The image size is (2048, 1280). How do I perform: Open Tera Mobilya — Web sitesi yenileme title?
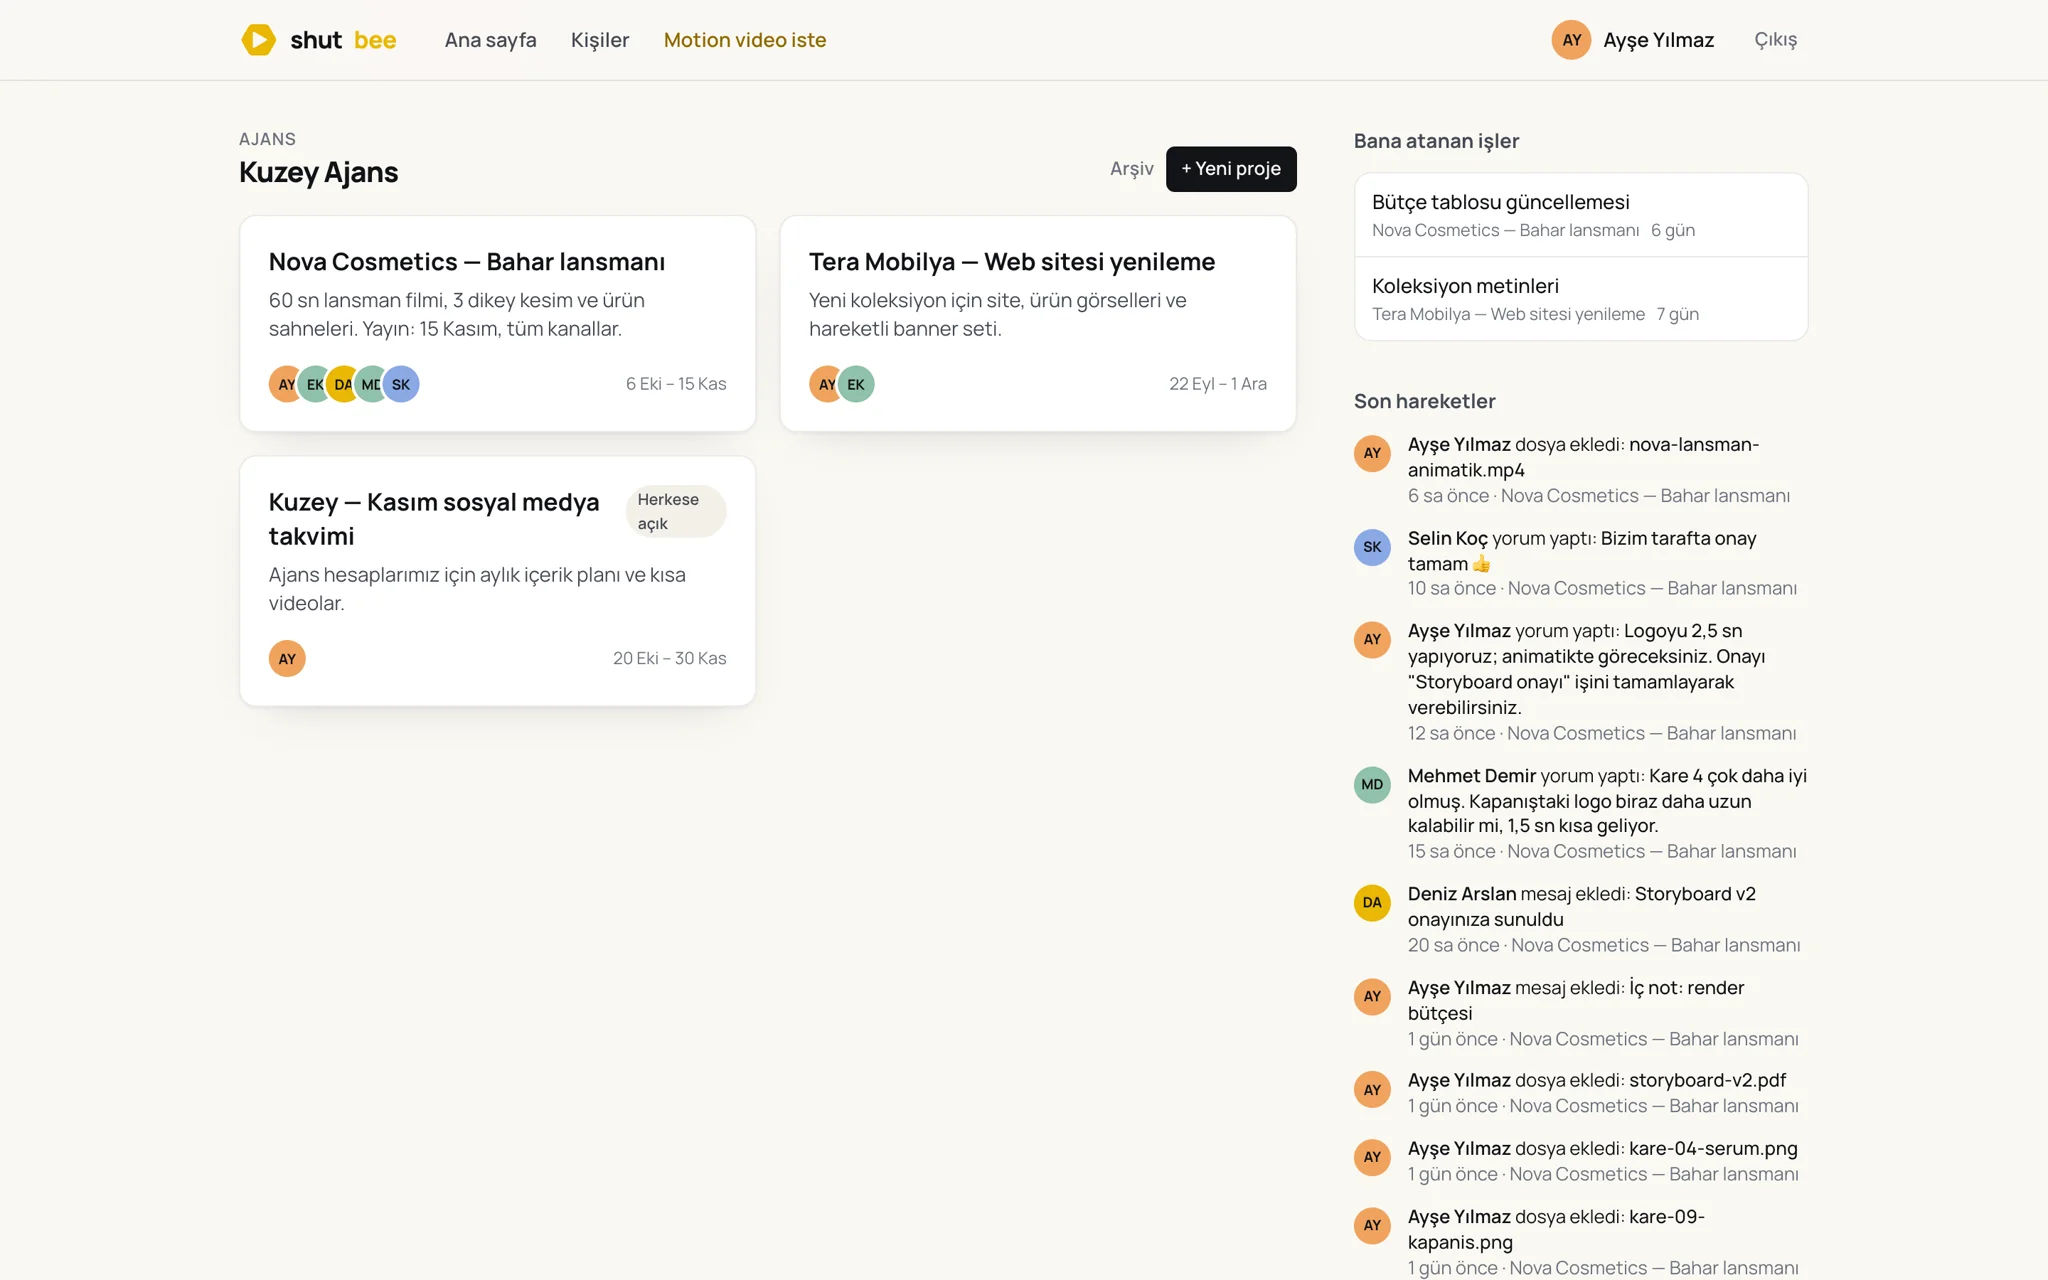tap(1012, 262)
